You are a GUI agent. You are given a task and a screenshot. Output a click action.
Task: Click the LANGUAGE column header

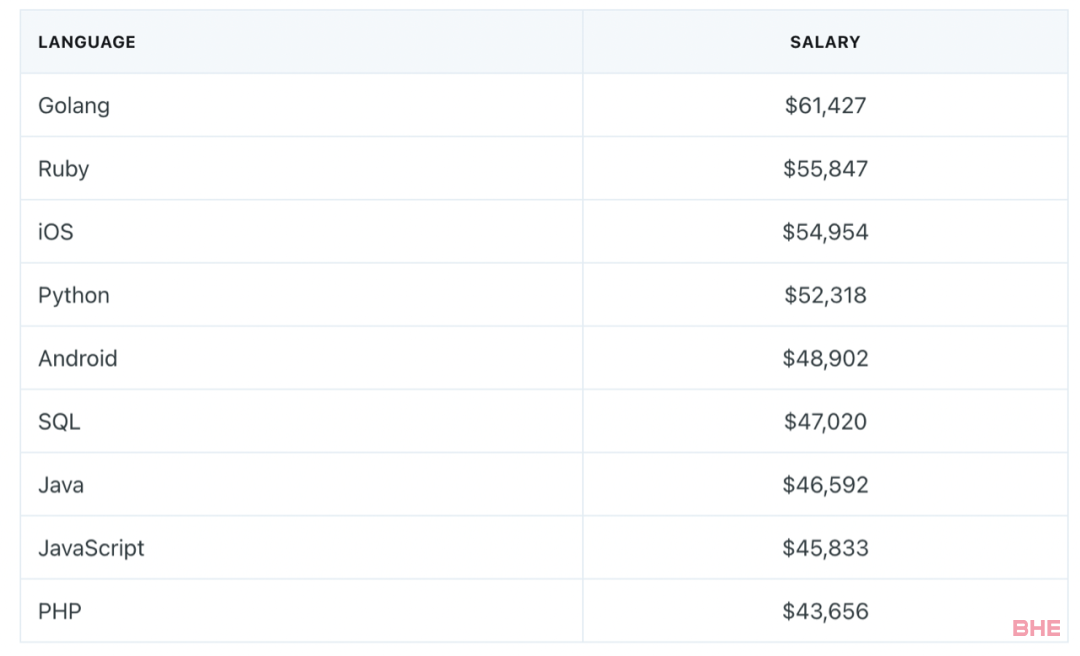[x=87, y=42]
